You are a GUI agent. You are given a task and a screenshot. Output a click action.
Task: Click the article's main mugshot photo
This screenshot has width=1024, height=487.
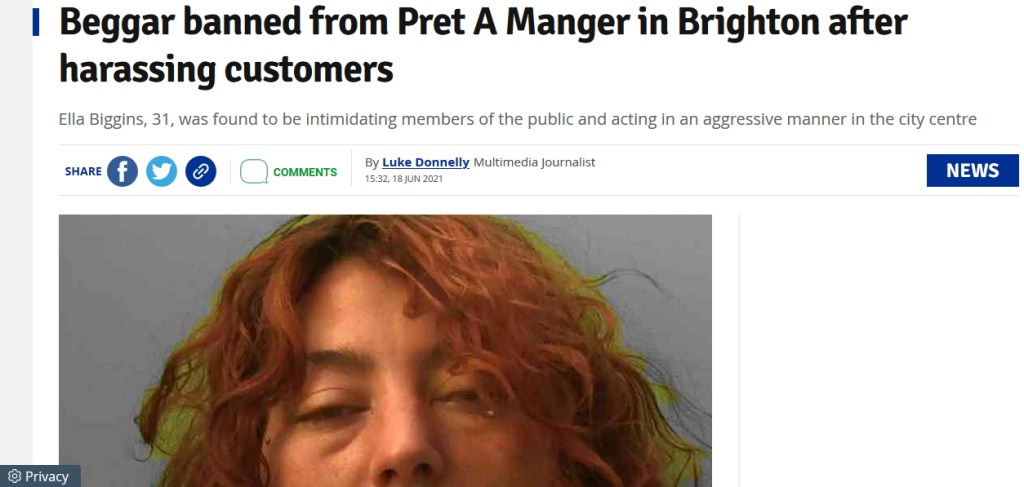385,351
